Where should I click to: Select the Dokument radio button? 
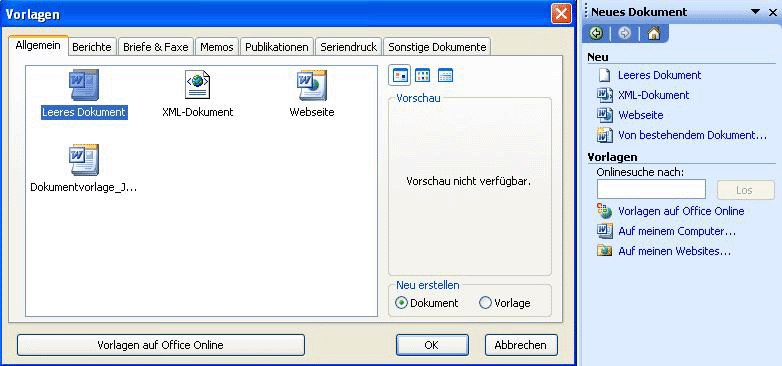(x=401, y=303)
